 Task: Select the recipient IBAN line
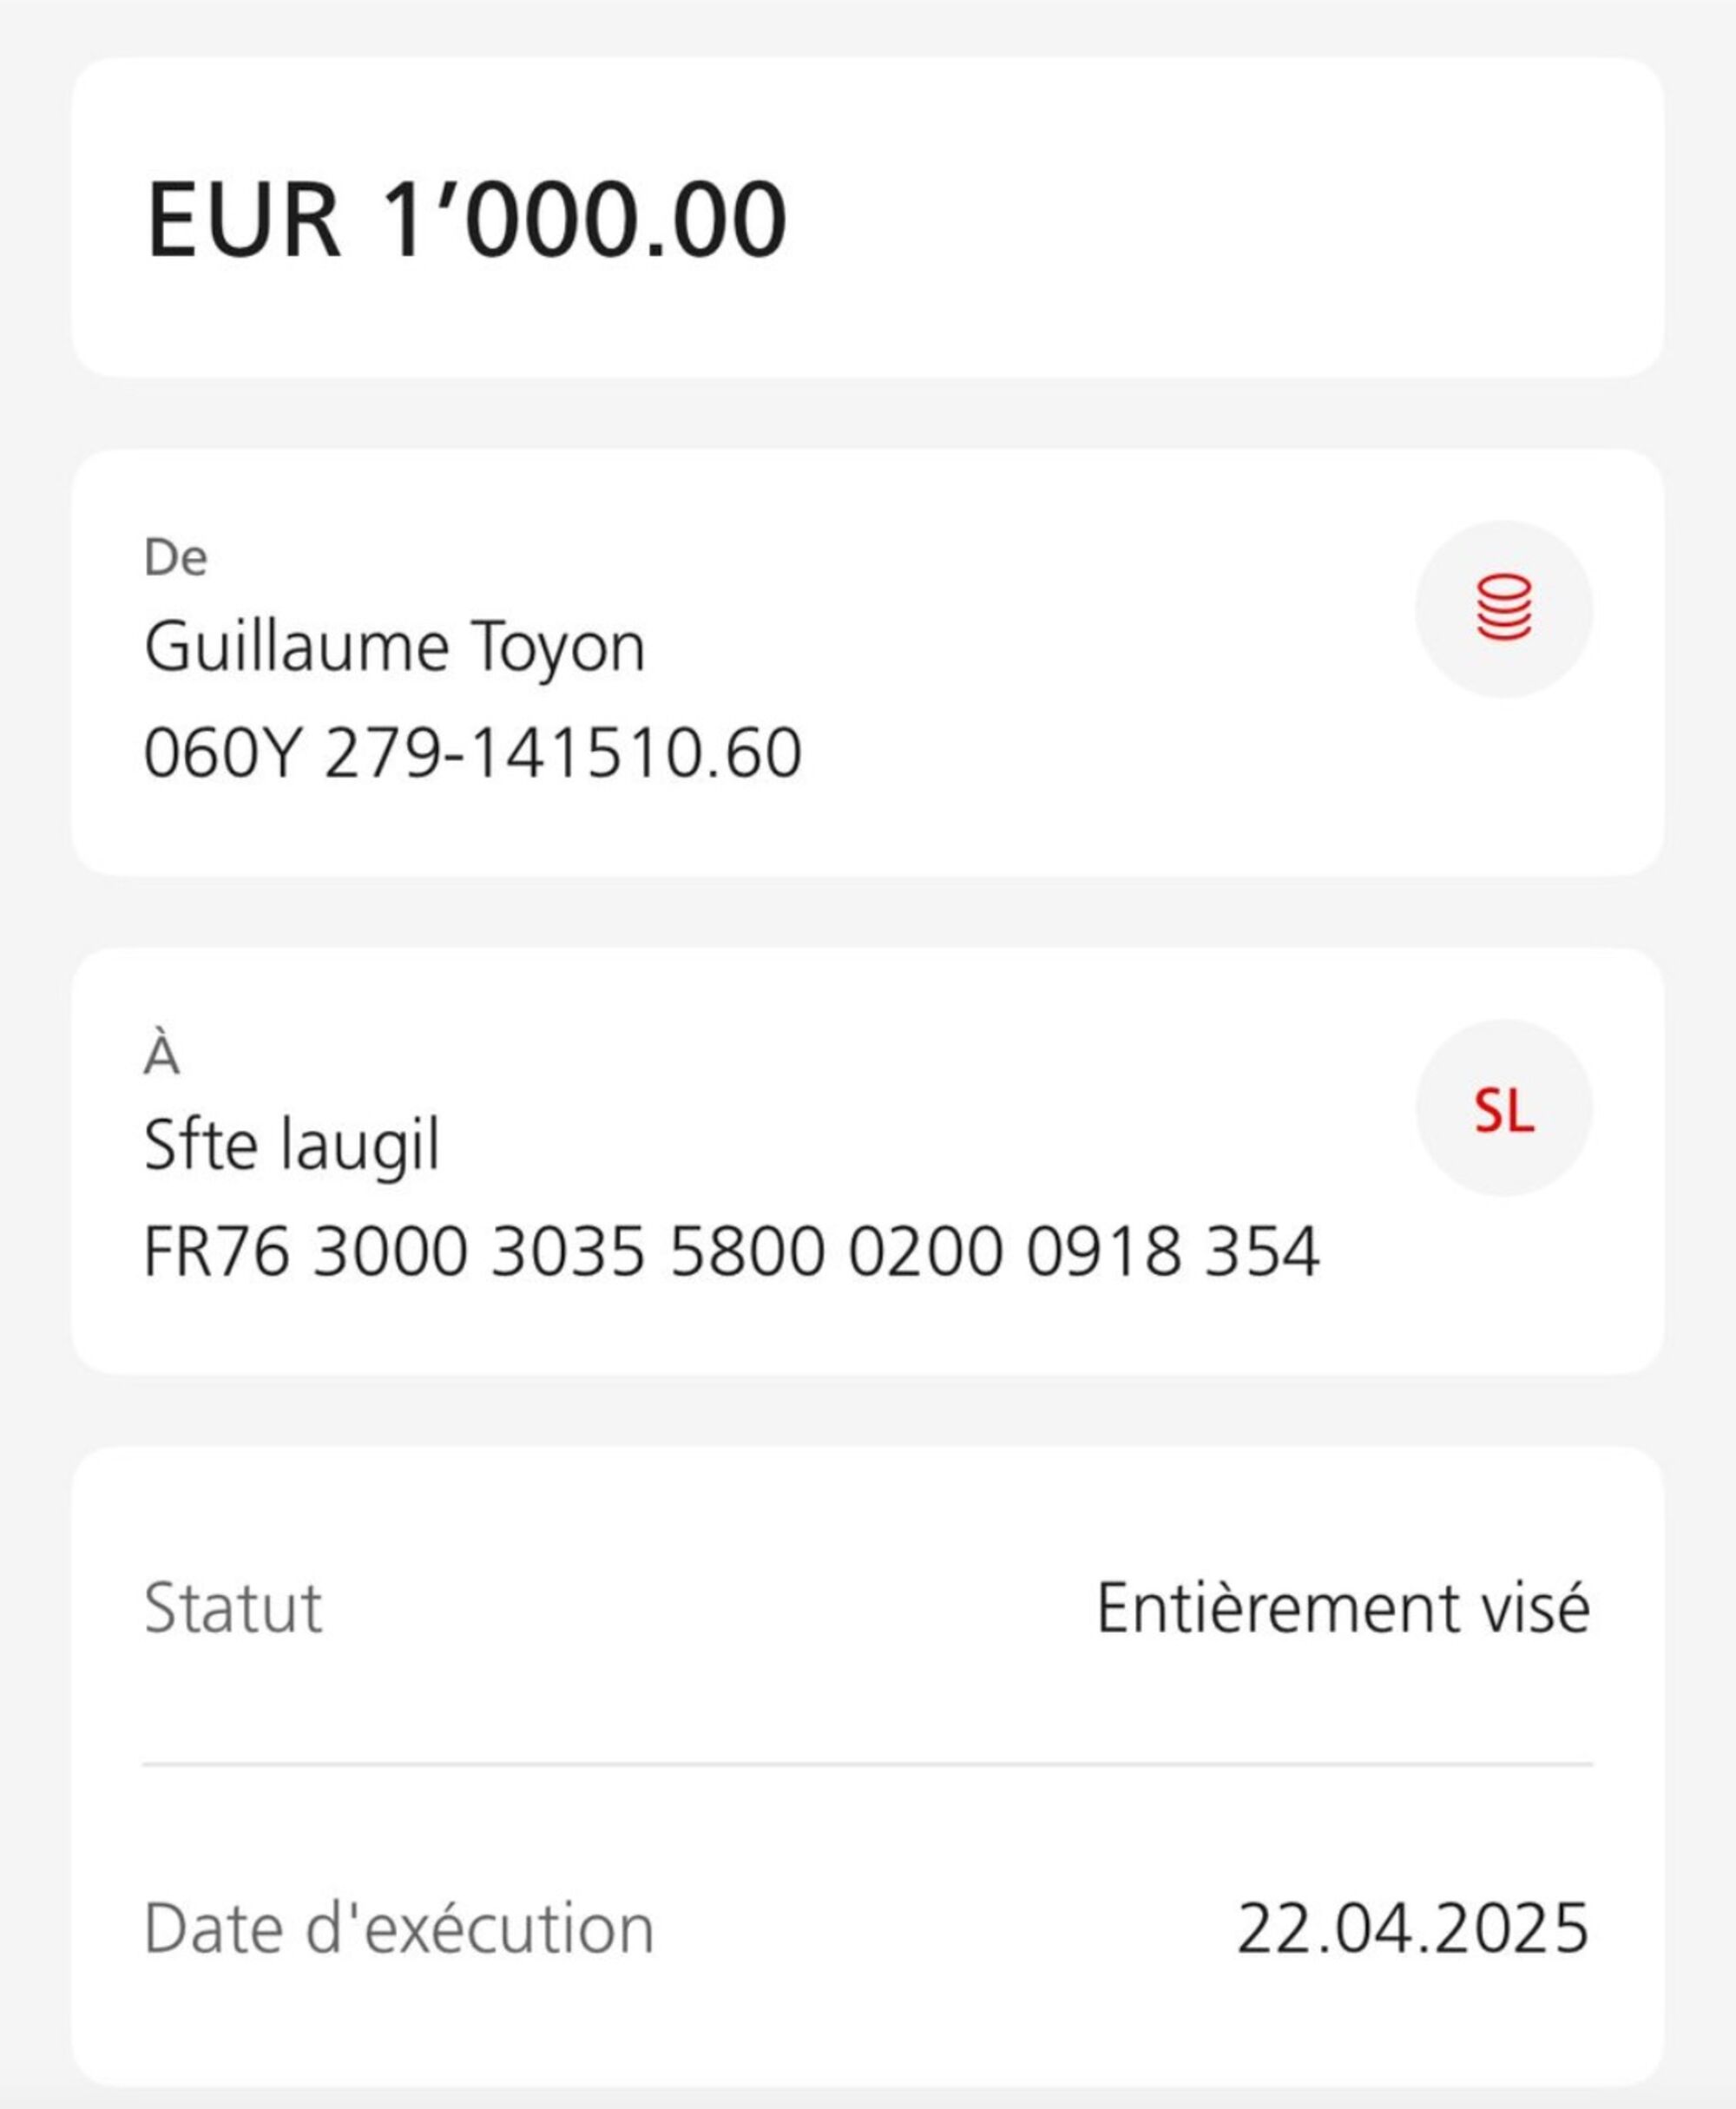coord(731,1251)
